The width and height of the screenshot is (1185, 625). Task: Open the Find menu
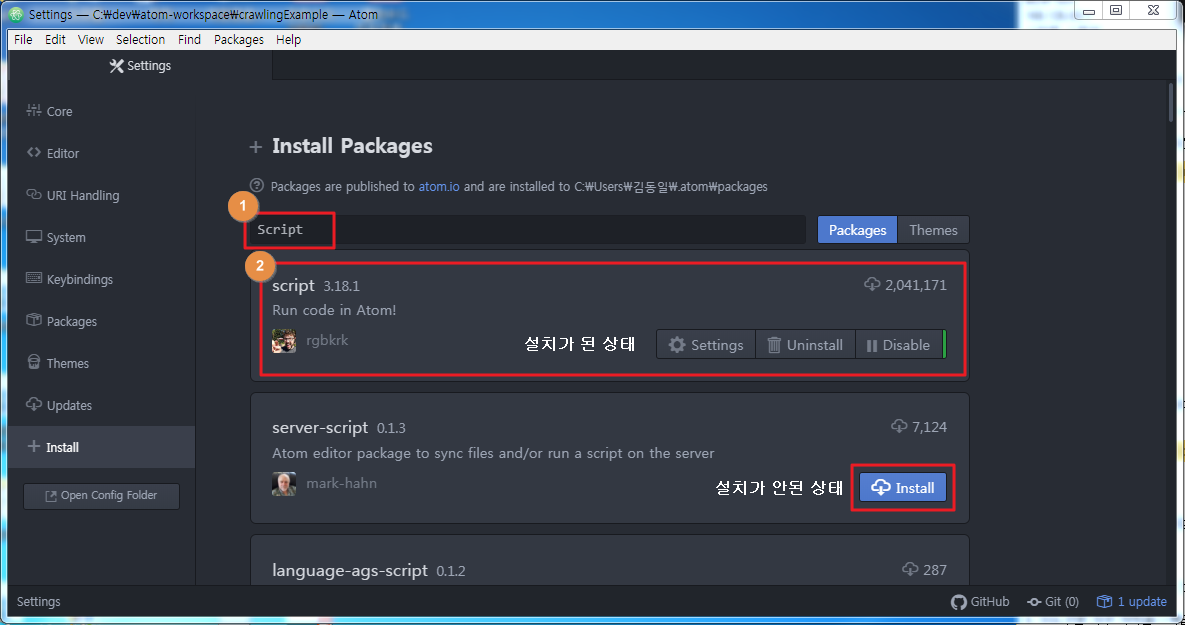point(190,39)
